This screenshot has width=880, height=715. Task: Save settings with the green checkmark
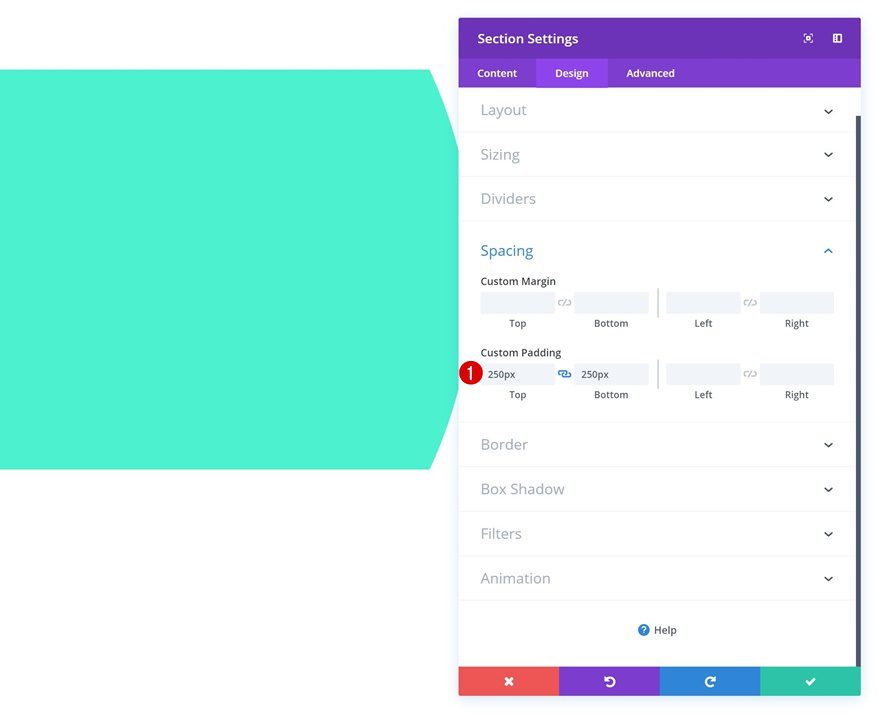pos(810,681)
